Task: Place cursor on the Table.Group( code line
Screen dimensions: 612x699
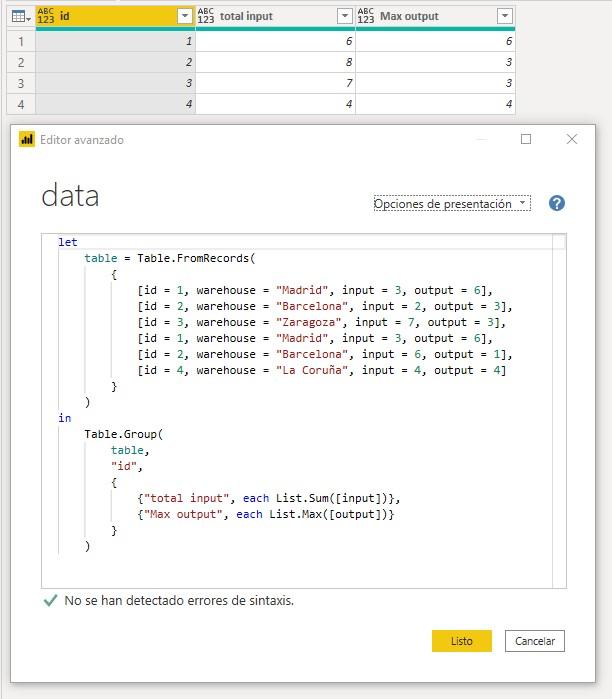Action: pos(123,434)
